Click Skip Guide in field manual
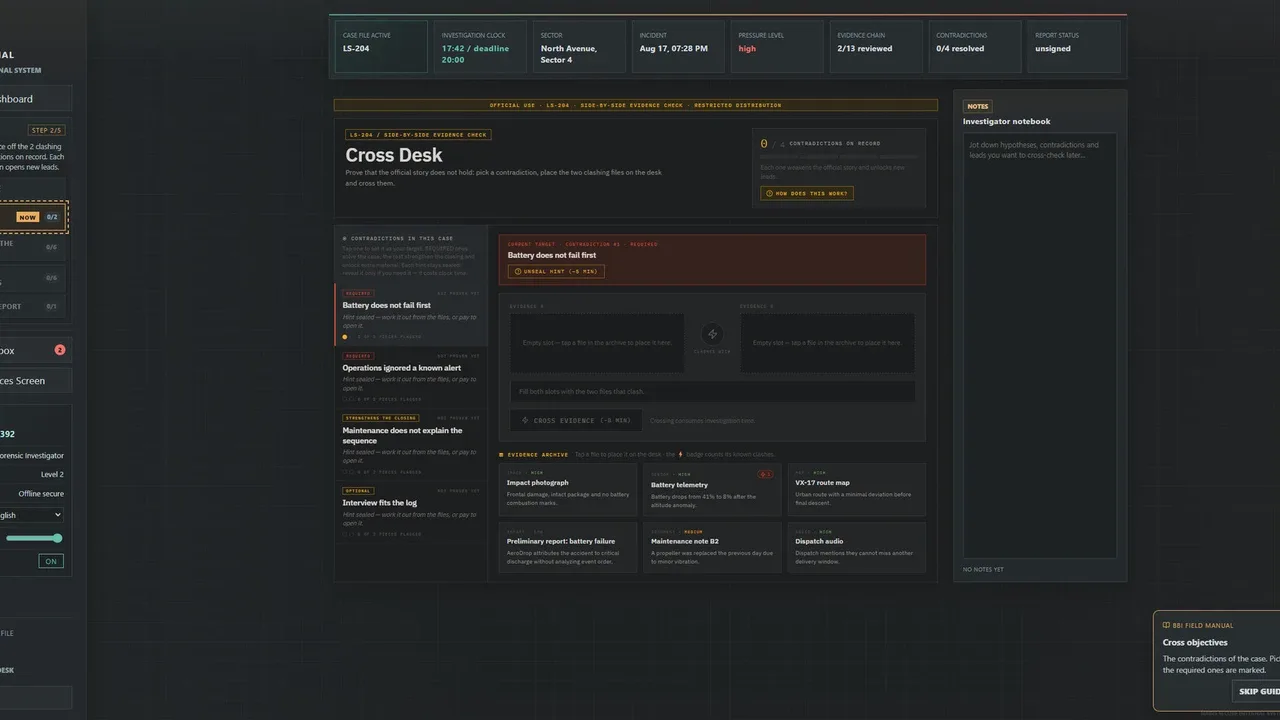Image resolution: width=1280 pixels, height=720 pixels. click(1258, 691)
